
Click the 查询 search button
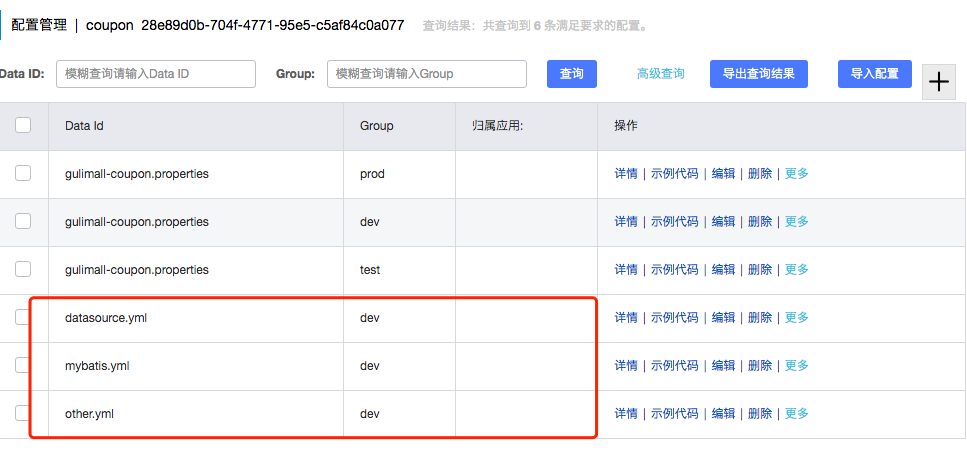click(x=571, y=74)
